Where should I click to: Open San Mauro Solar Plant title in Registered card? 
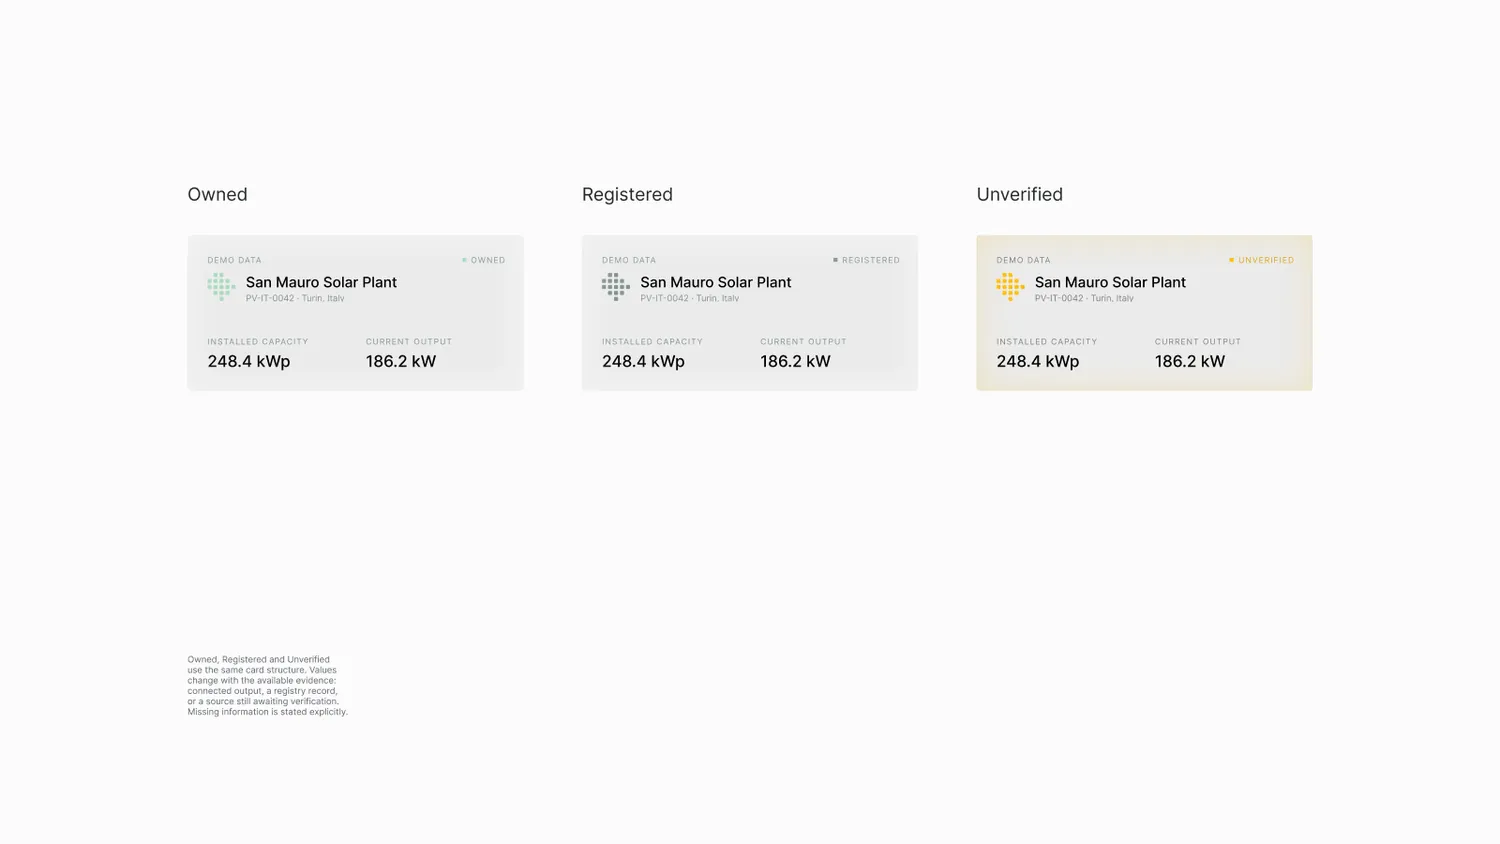coord(716,282)
